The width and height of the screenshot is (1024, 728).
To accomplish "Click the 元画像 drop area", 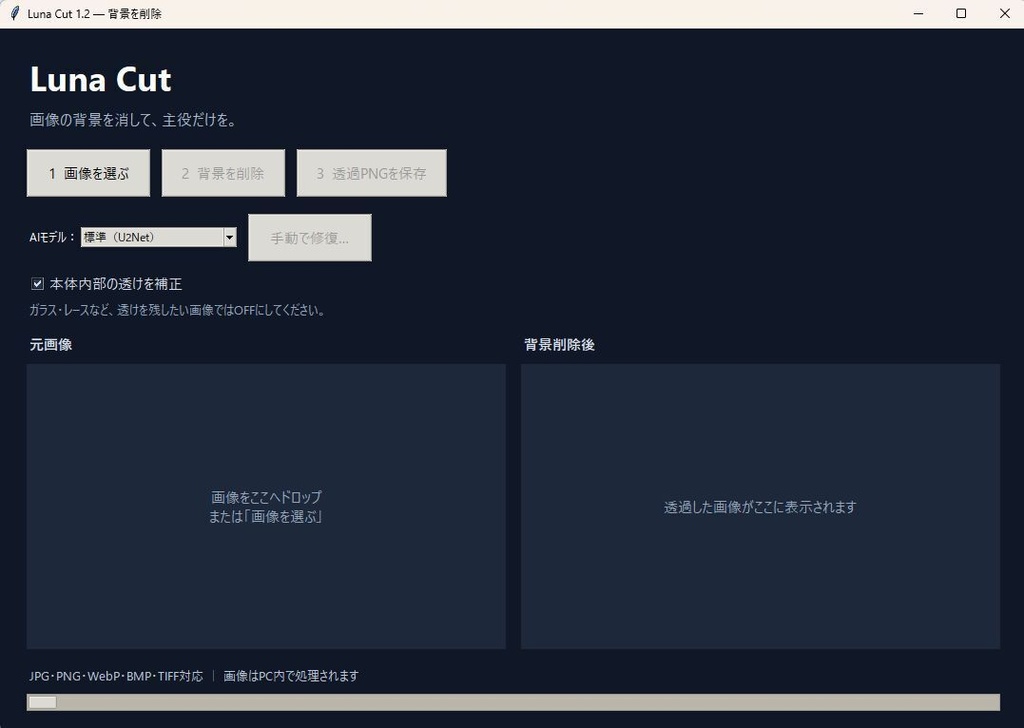I will pyautogui.click(x=266, y=506).
